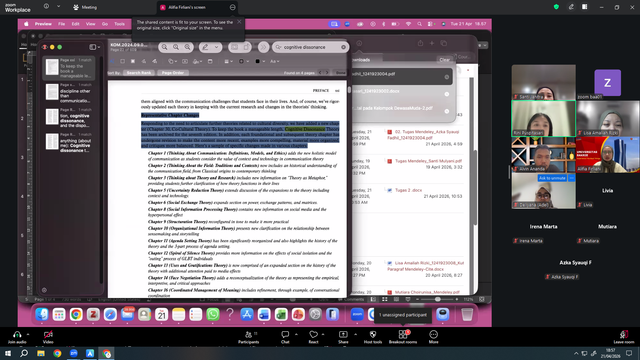The height and width of the screenshot is (360, 640).
Task: Click Spotlight search icon in macOS menu bar
Action: click(420, 24)
